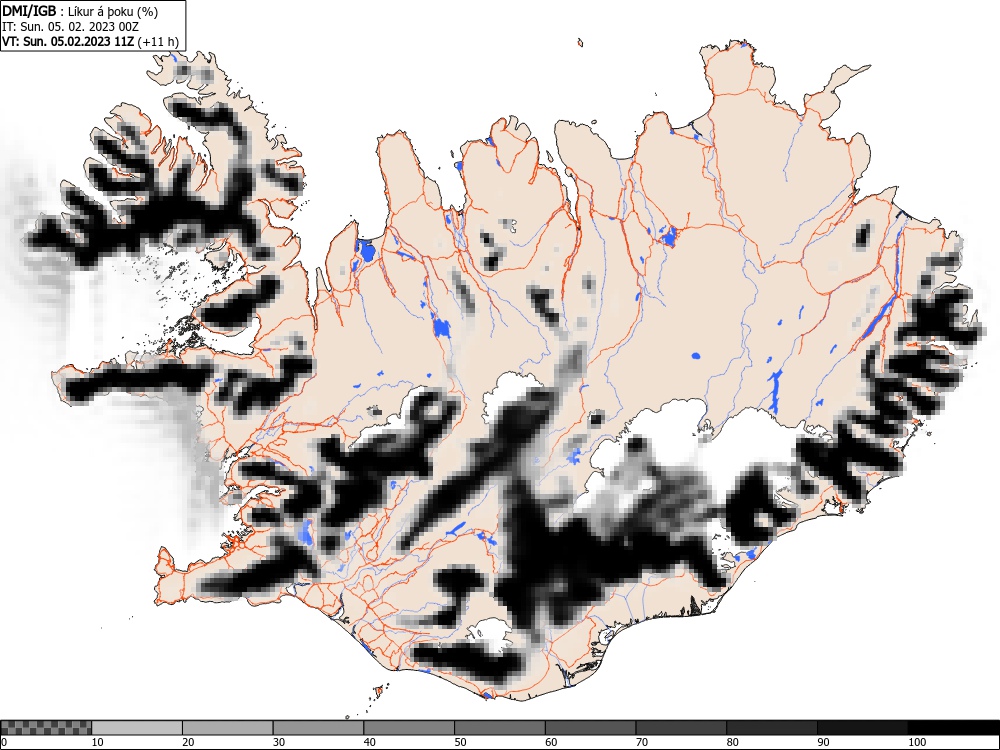Select the lightest gray 10–20 legend swatch
Screen dimensions: 1000x750
point(137,728)
